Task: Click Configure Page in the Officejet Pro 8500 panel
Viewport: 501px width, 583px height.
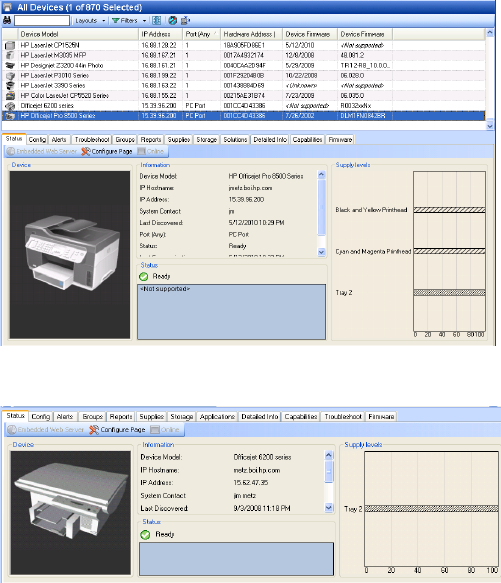Action: (107, 151)
